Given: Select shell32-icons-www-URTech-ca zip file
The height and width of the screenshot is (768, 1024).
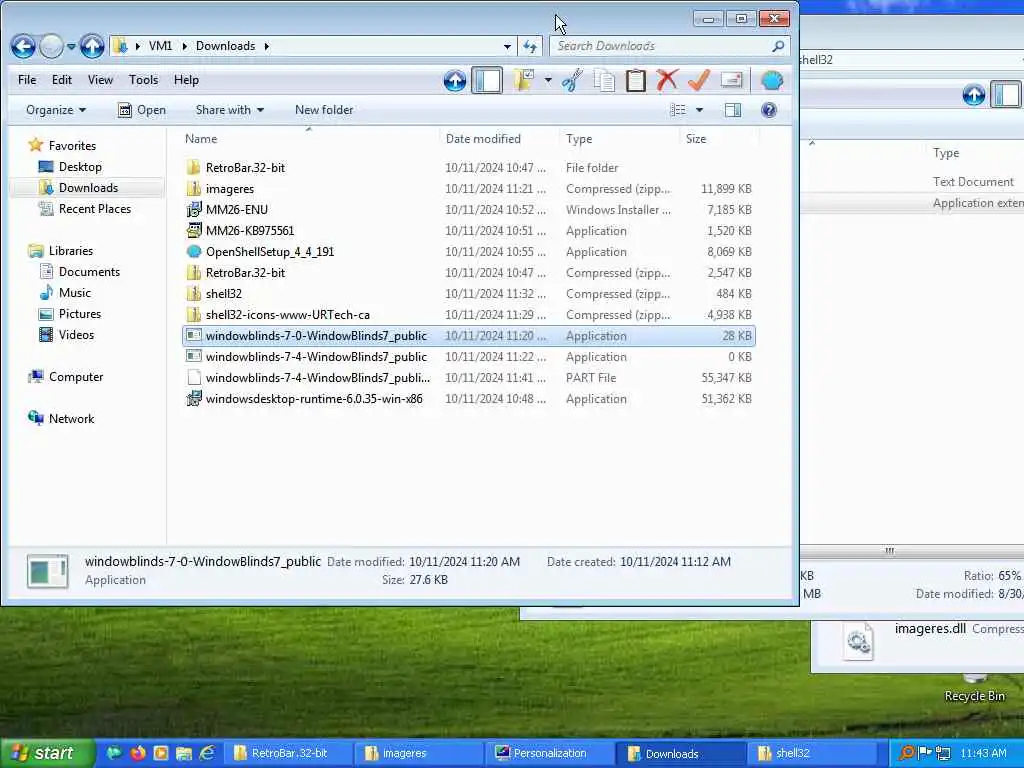Looking at the screenshot, I should (469, 315).
